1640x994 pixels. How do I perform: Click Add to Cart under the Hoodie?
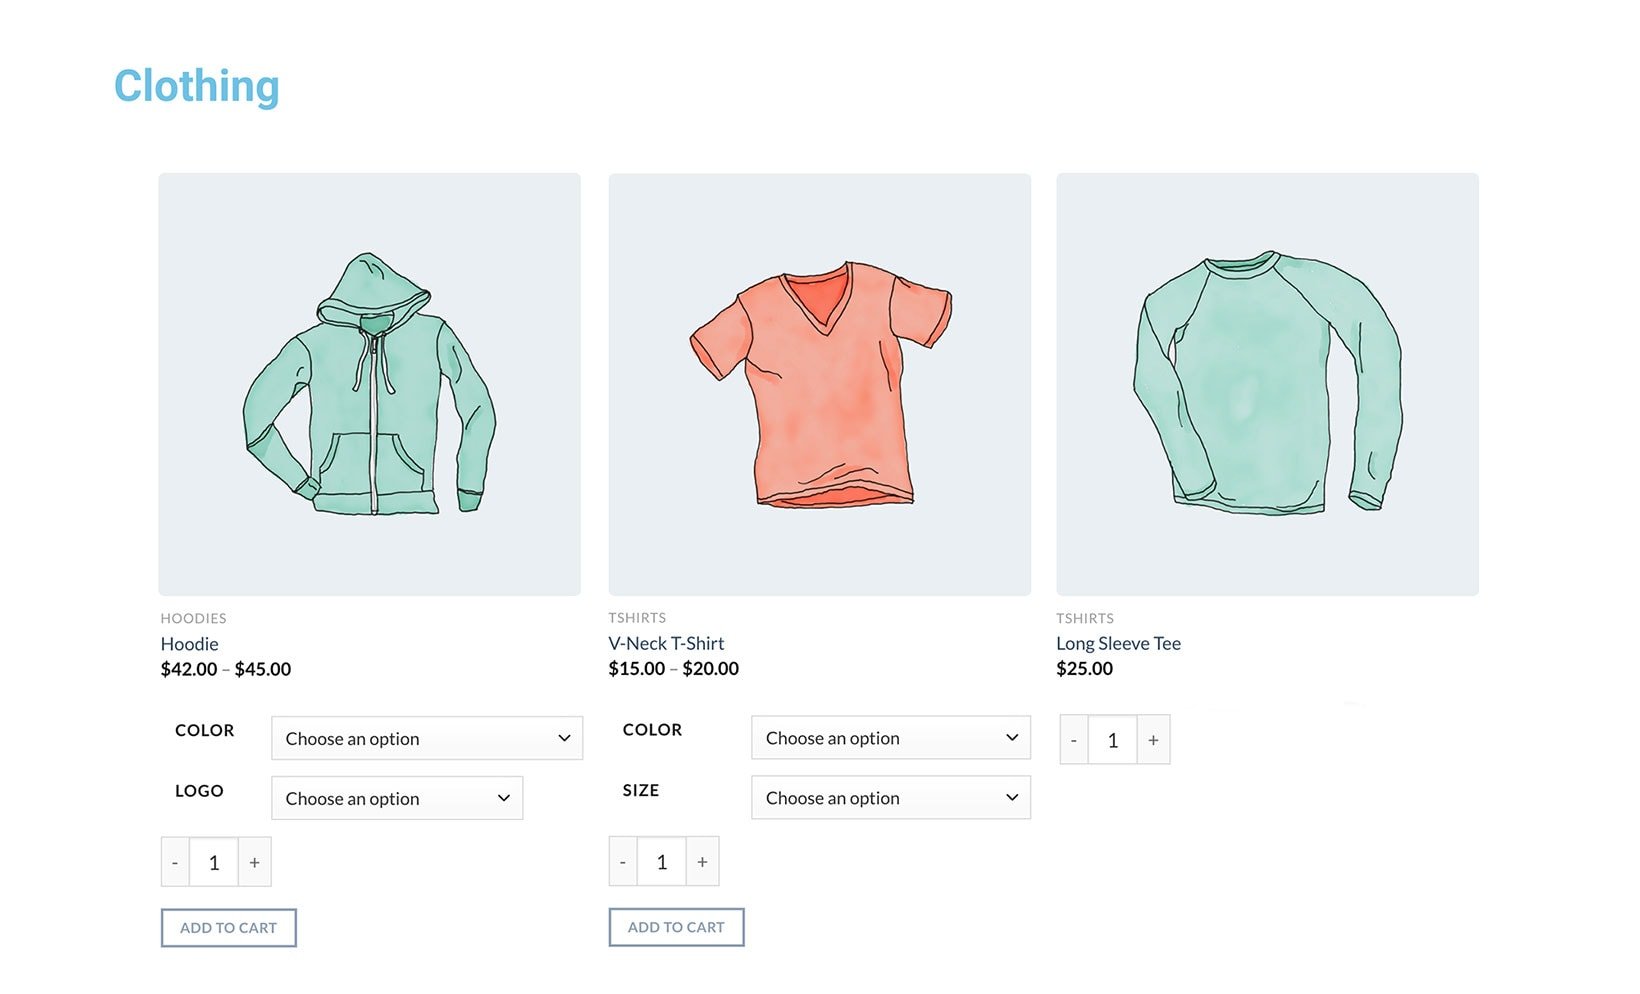click(x=228, y=927)
